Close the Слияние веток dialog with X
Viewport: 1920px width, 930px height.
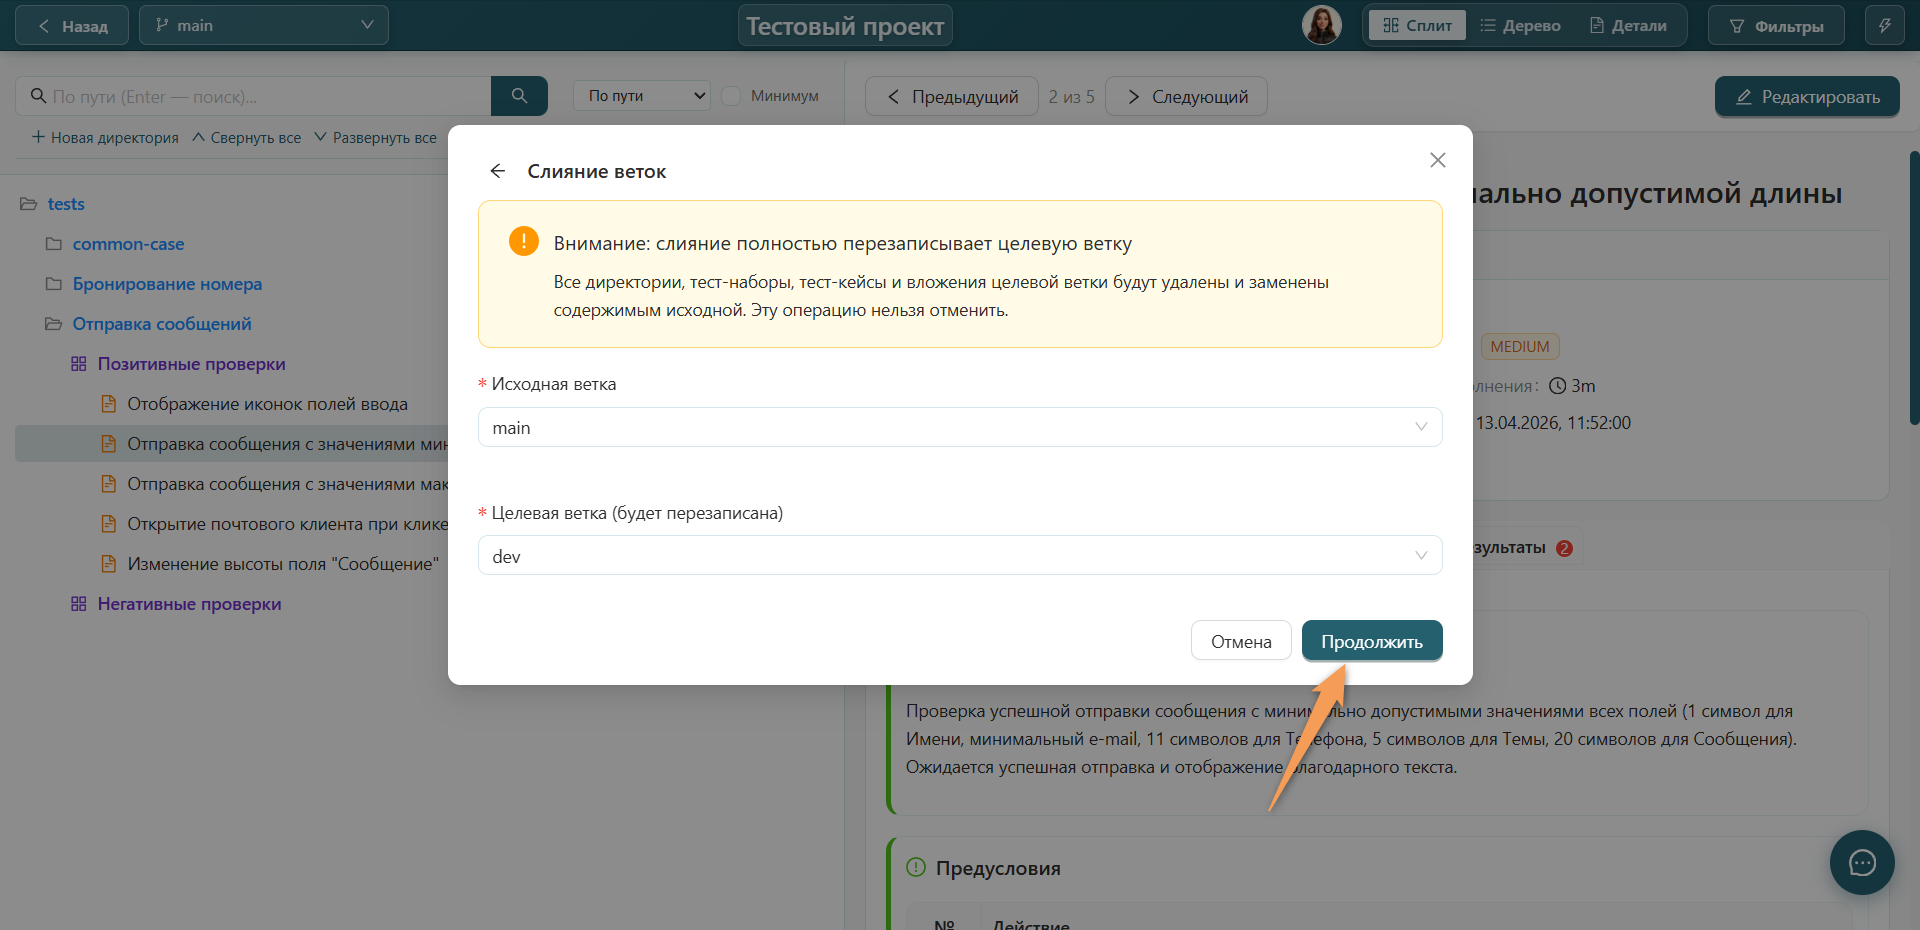(x=1437, y=160)
